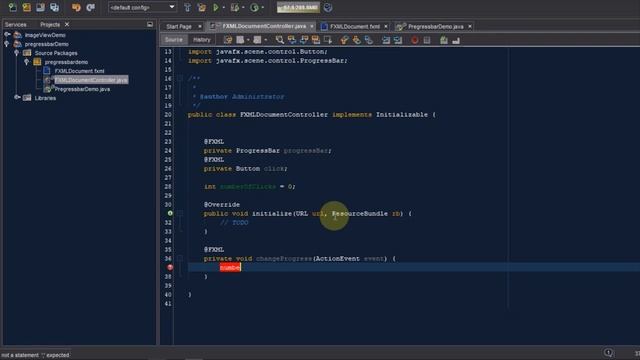Click the Build Project hammer icon
The height and width of the screenshot is (360, 640).
tap(187, 7)
